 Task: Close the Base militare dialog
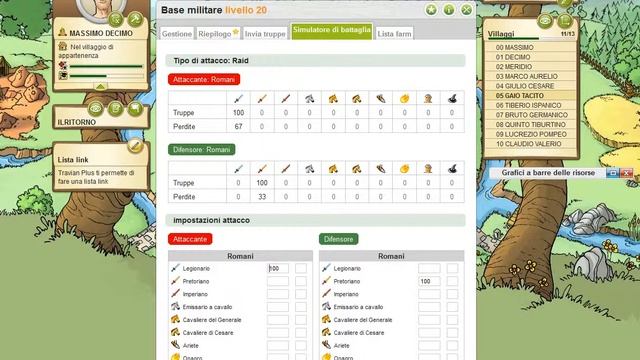click(466, 10)
